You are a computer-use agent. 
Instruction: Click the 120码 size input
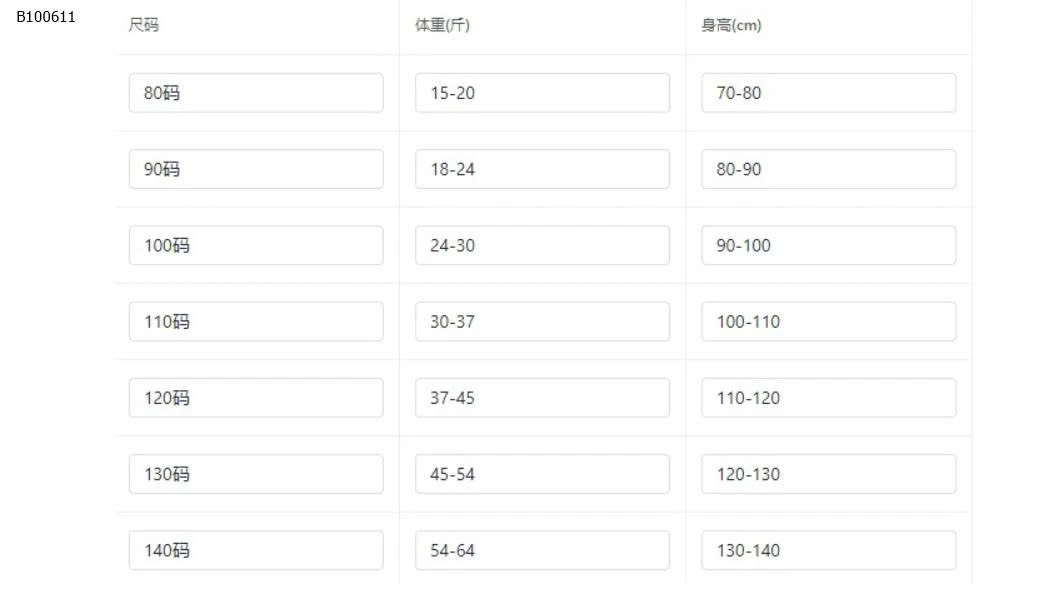pyautogui.click(x=256, y=398)
